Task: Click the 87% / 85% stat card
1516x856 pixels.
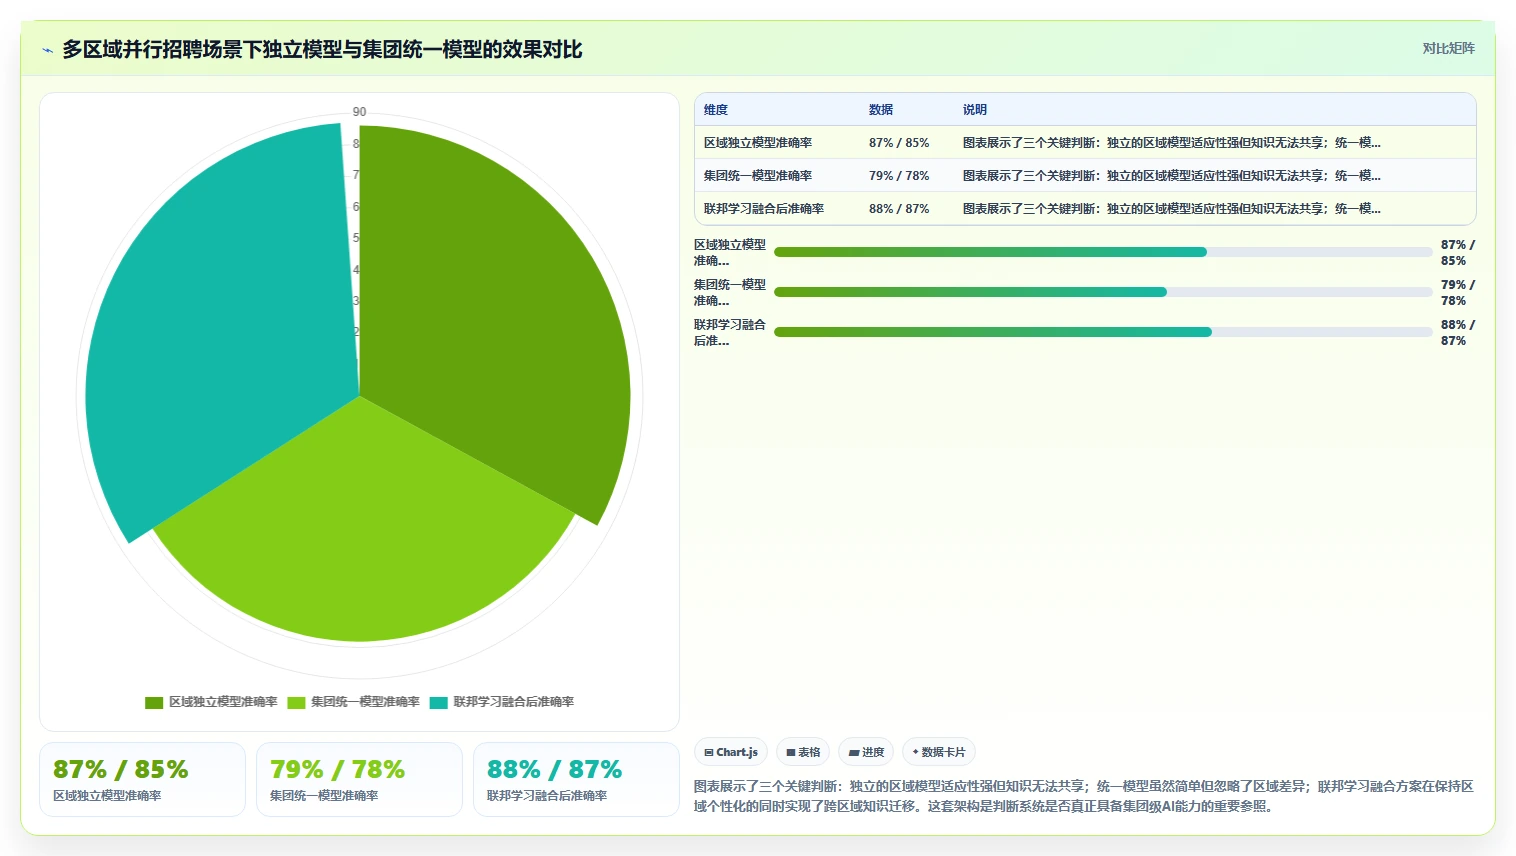Action: (142, 780)
